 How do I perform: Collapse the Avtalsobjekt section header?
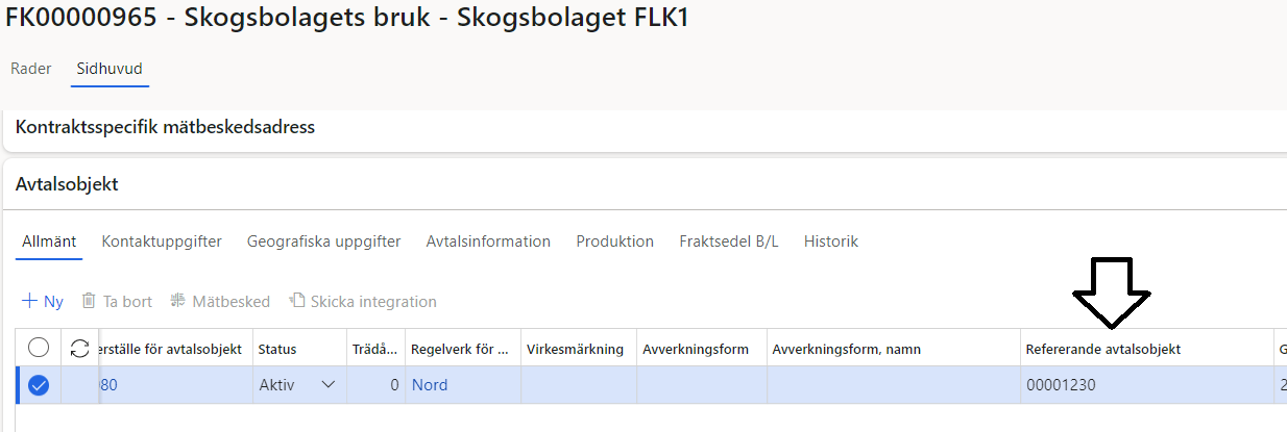(x=67, y=183)
